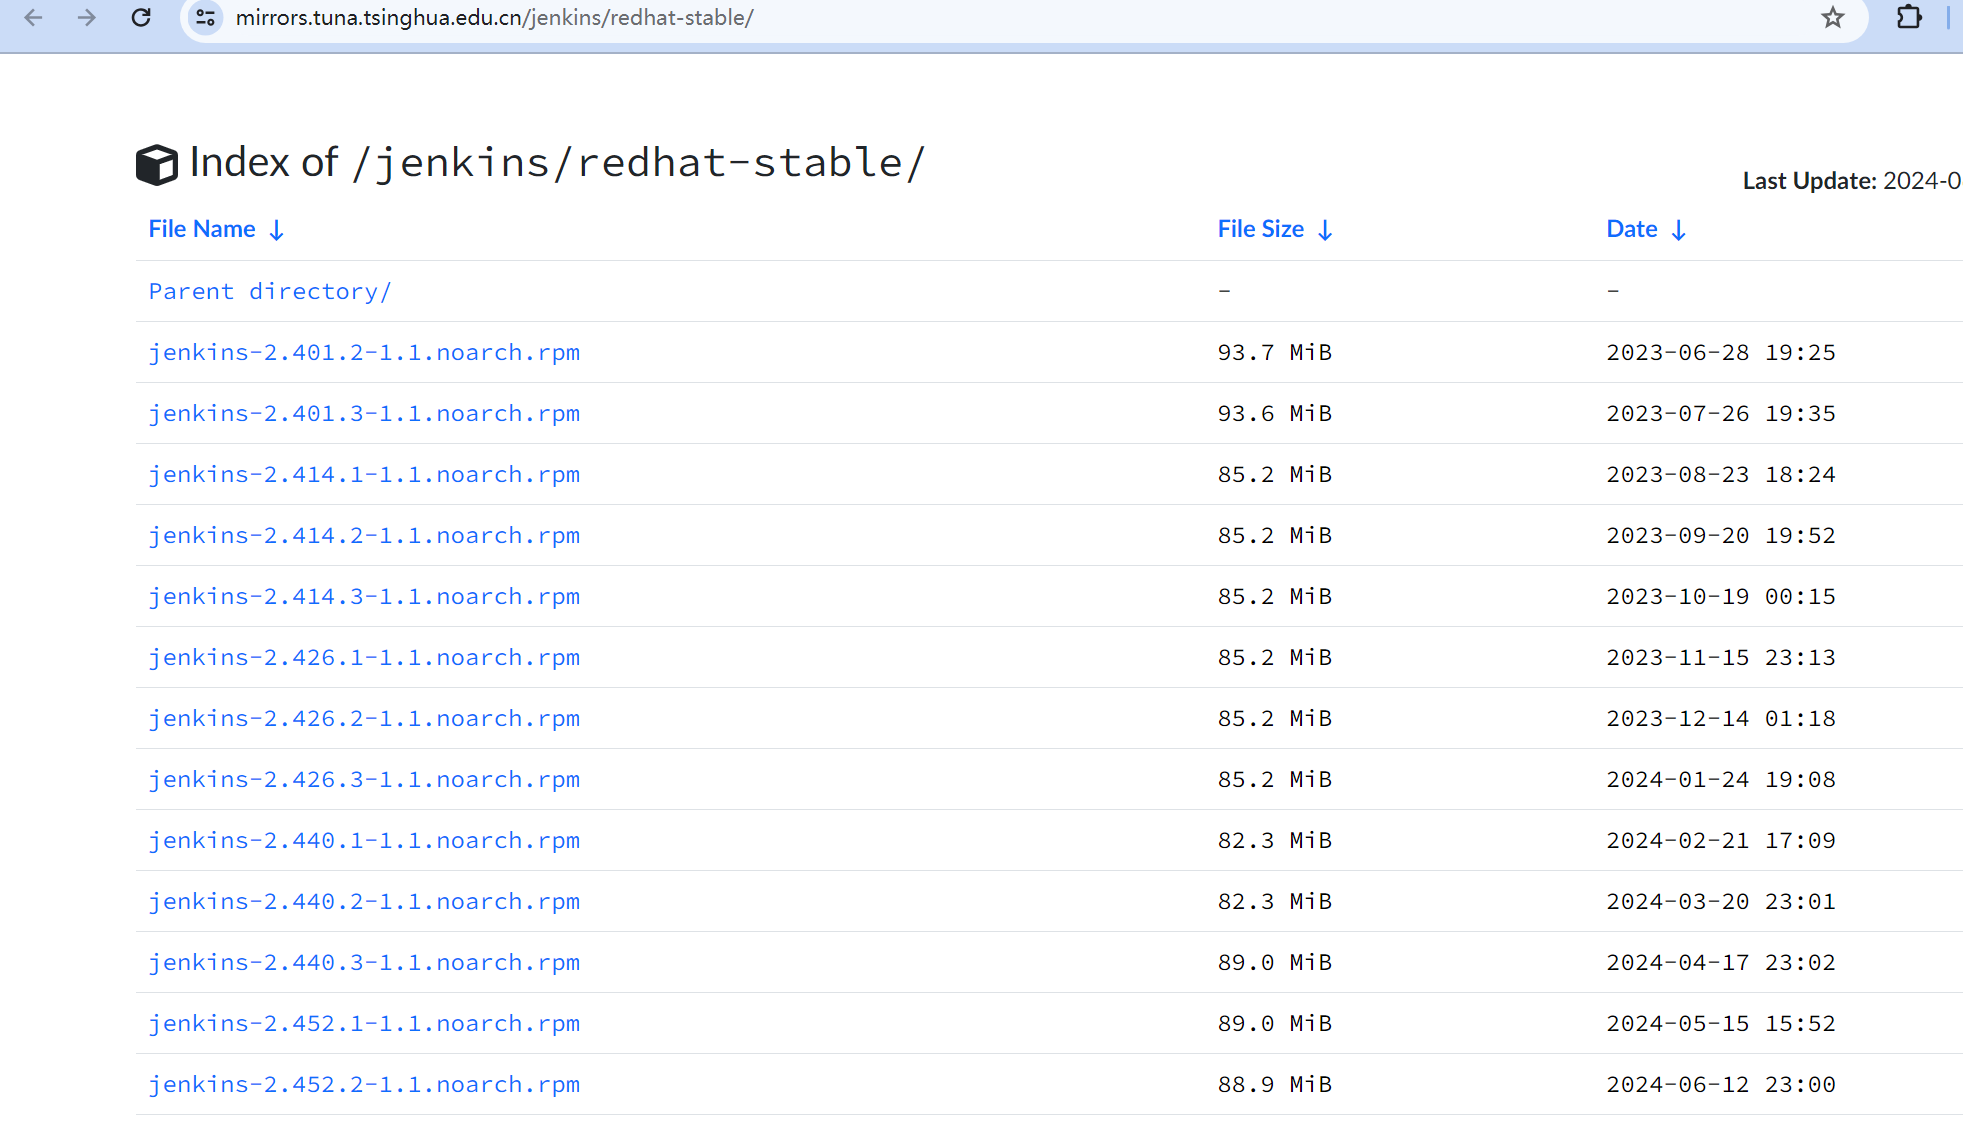Image resolution: width=1963 pixels, height=1147 pixels.
Task: Click the size of jenkins-2.440.1 (82.3 MiB)
Action: [1275, 840]
